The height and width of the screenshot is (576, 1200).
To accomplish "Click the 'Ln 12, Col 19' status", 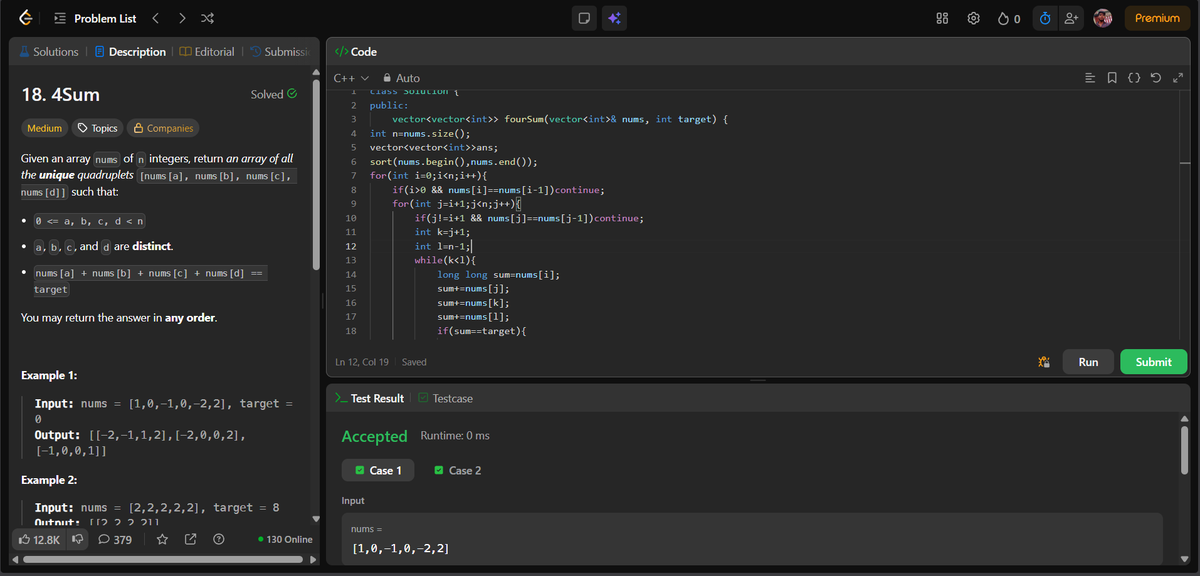I will click(x=364, y=362).
